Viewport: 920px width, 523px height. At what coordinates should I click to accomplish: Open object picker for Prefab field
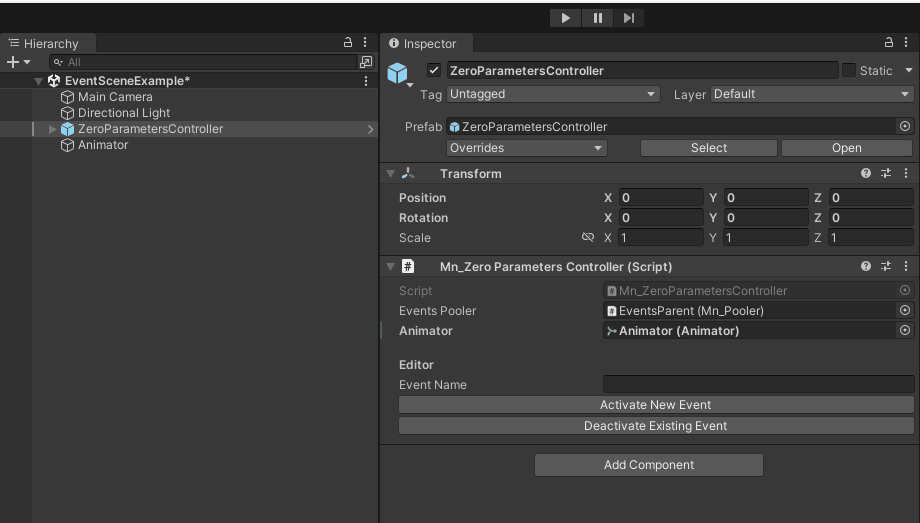905,127
